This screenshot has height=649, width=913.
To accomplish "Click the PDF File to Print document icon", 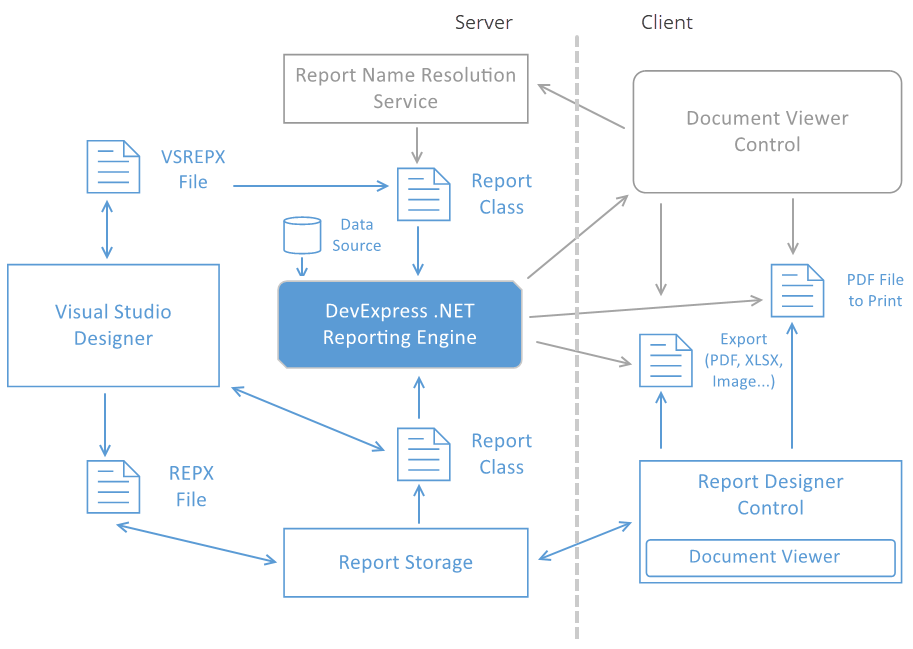I will [x=797, y=290].
